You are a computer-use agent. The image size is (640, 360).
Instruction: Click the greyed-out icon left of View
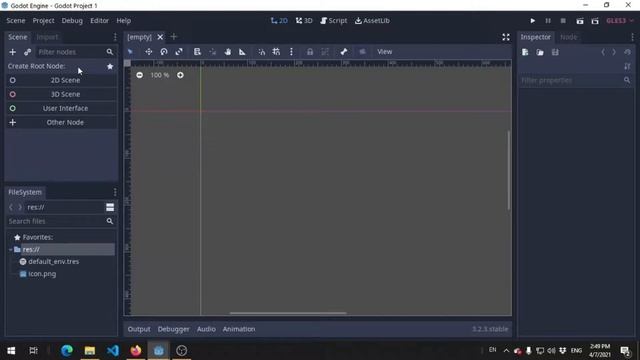tap(362, 52)
